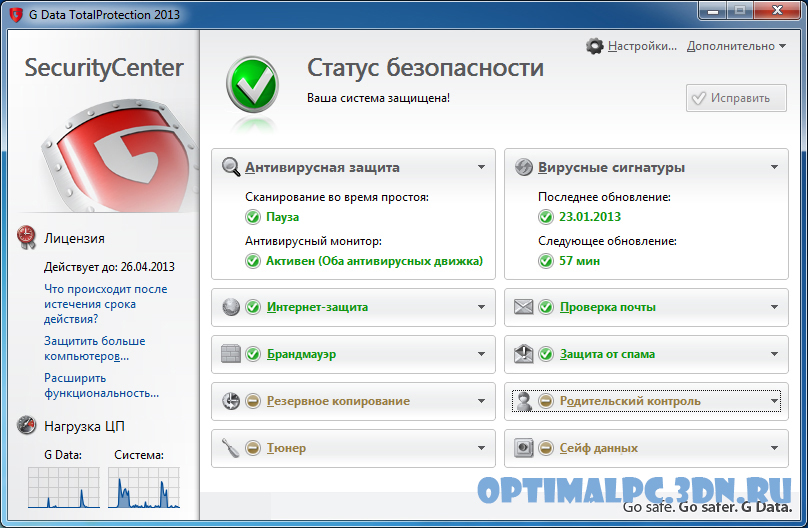Click the G Data CPU load graph

64,488
